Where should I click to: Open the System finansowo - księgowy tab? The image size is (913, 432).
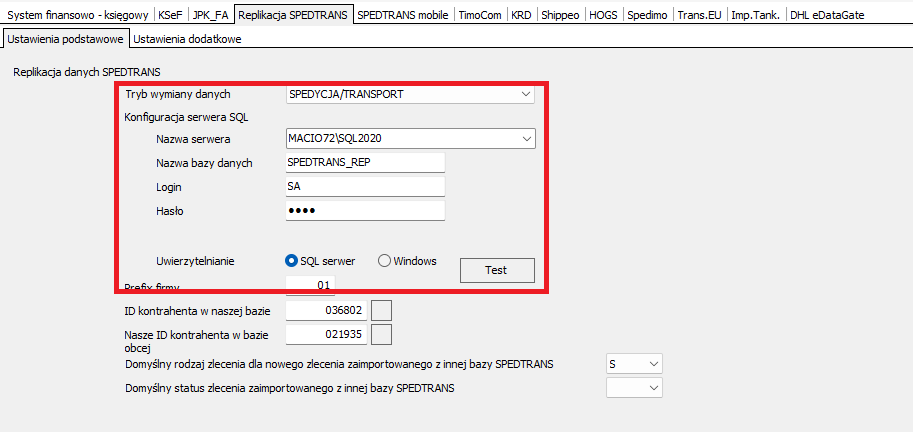pyautogui.click(x=78, y=16)
